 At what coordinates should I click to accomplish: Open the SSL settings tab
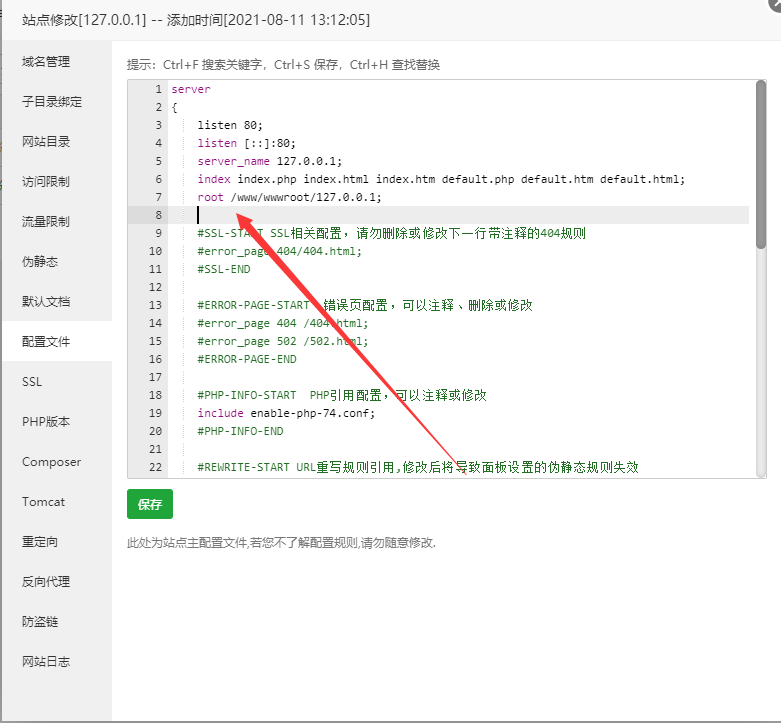pos(32,382)
